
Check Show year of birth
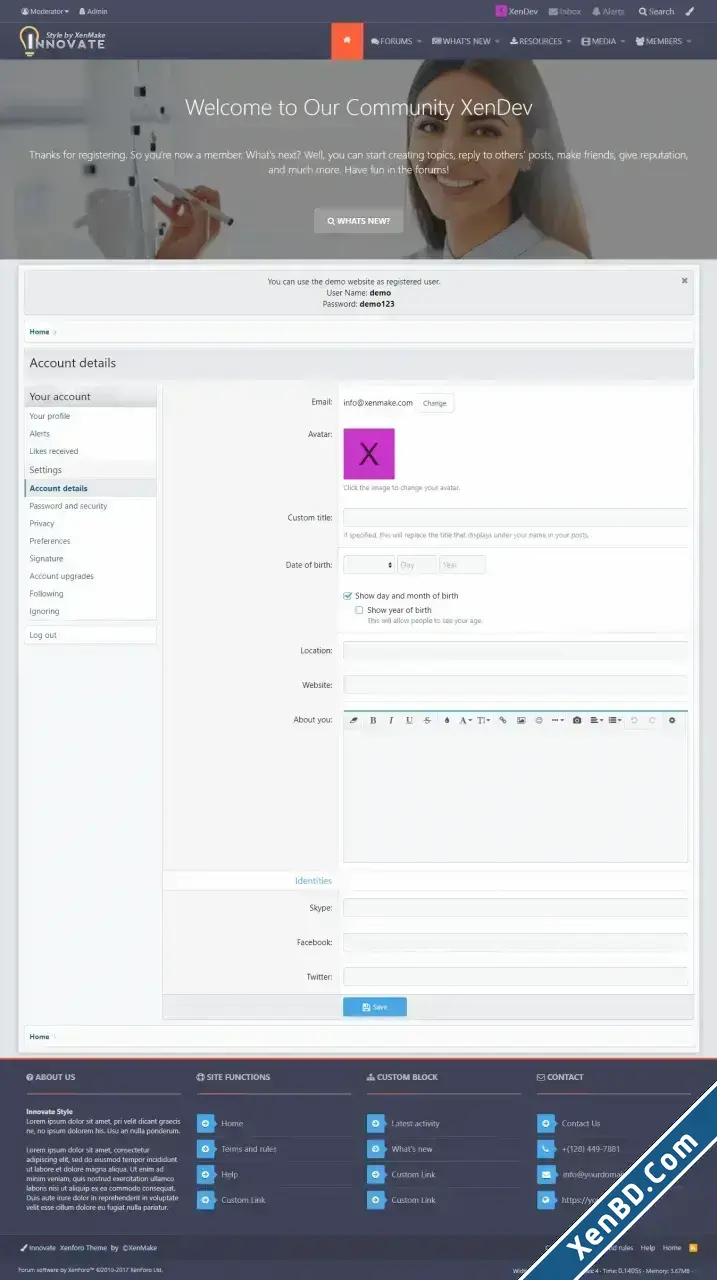click(x=360, y=610)
